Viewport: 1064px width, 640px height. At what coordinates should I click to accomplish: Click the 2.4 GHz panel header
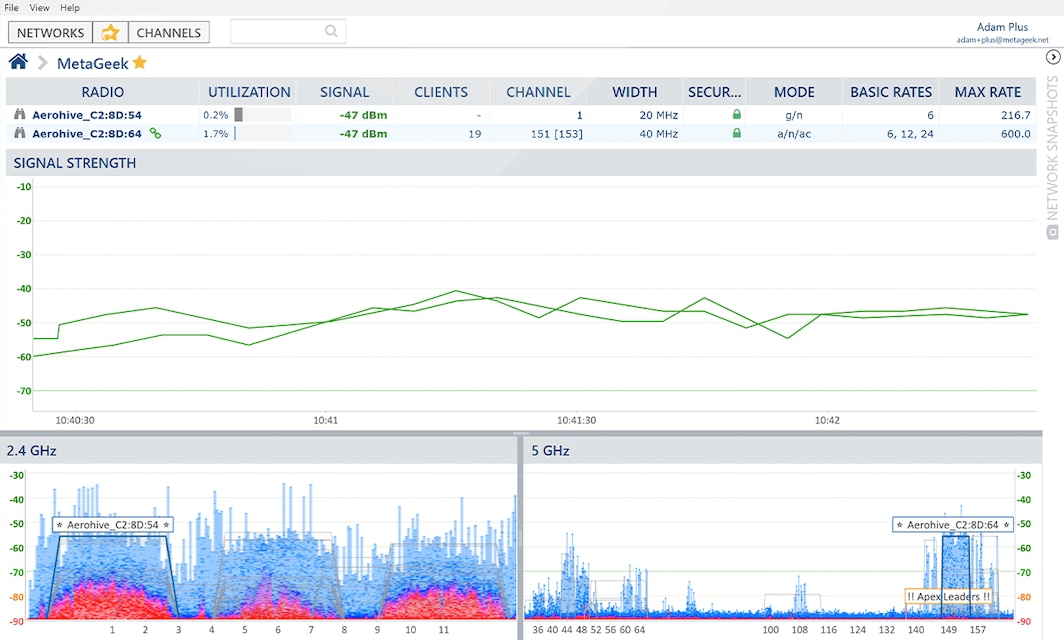pyautogui.click(x=259, y=451)
